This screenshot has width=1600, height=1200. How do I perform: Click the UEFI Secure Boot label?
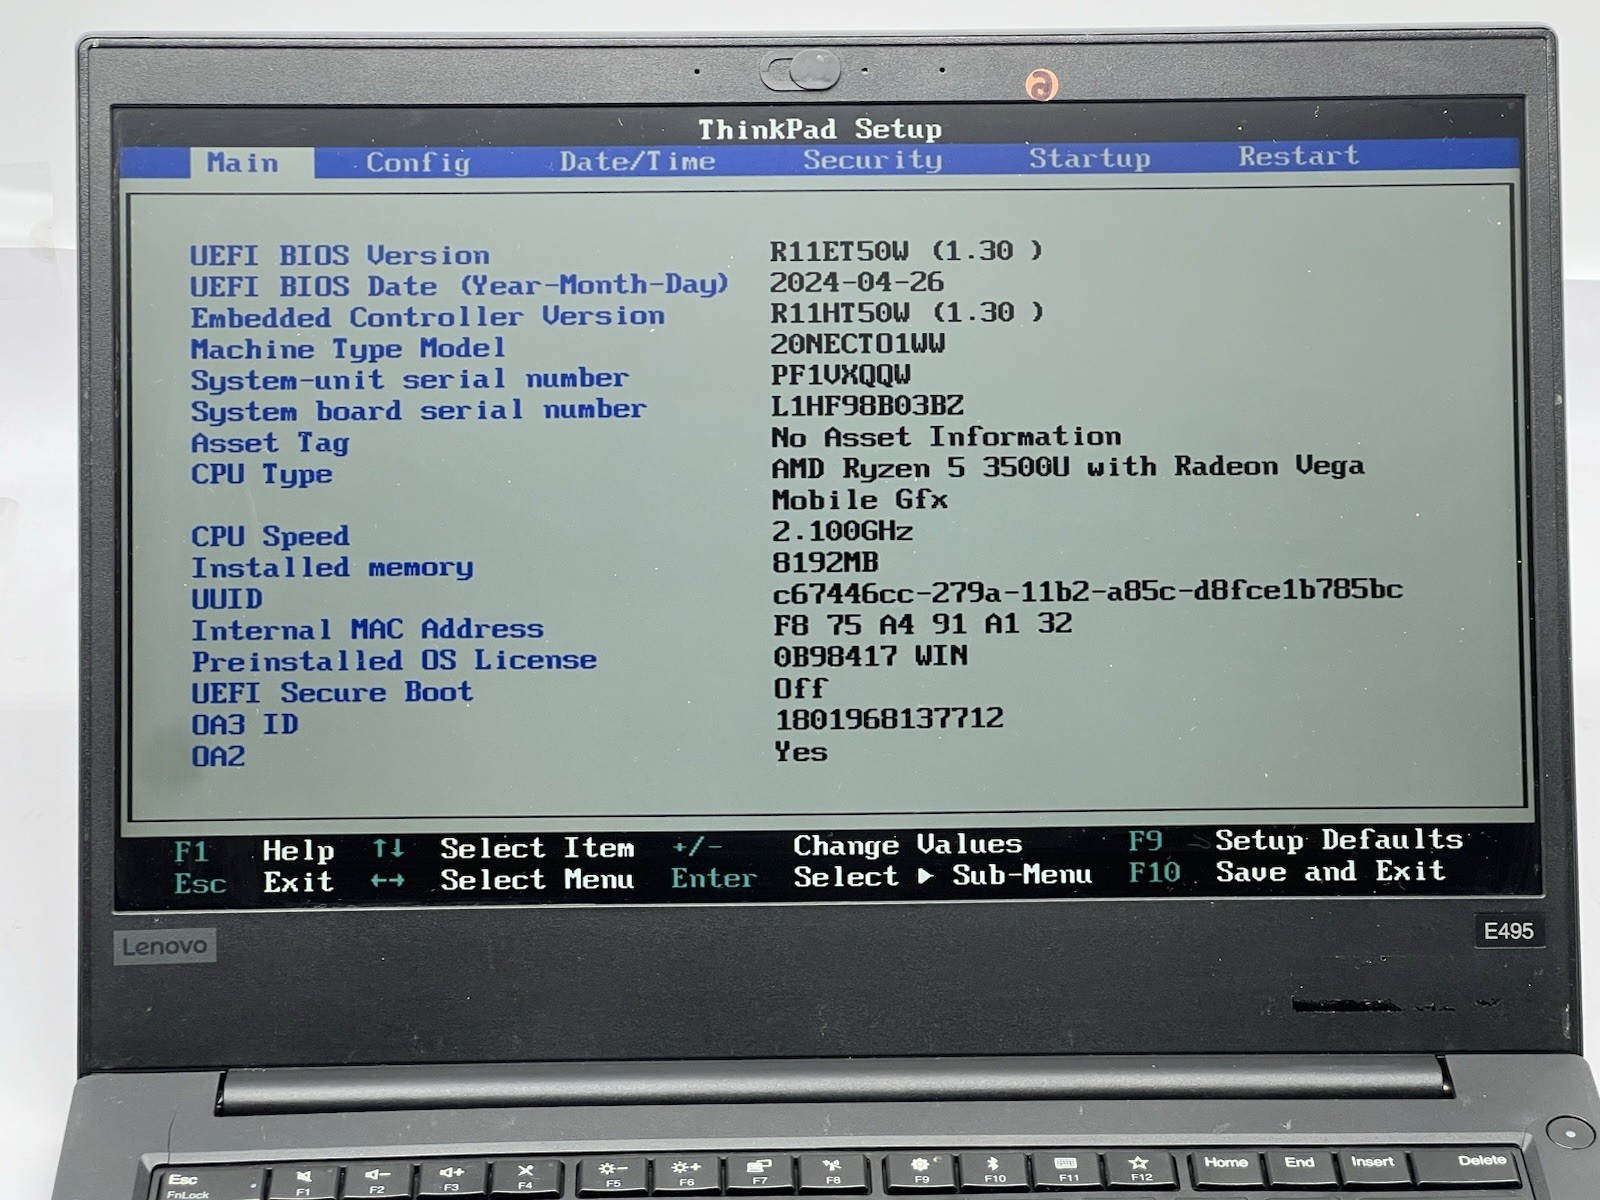click(332, 693)
